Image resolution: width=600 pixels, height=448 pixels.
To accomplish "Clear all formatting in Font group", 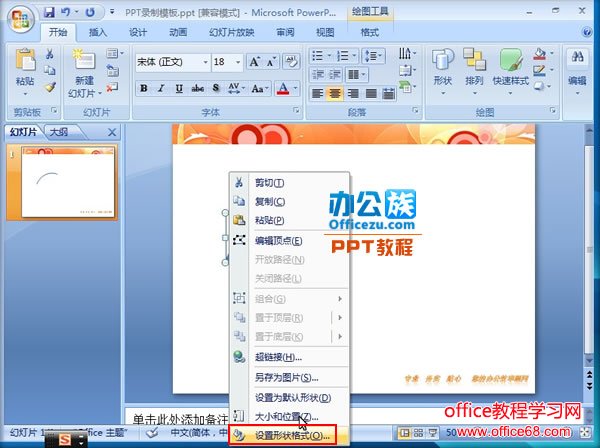I will 291,62.
